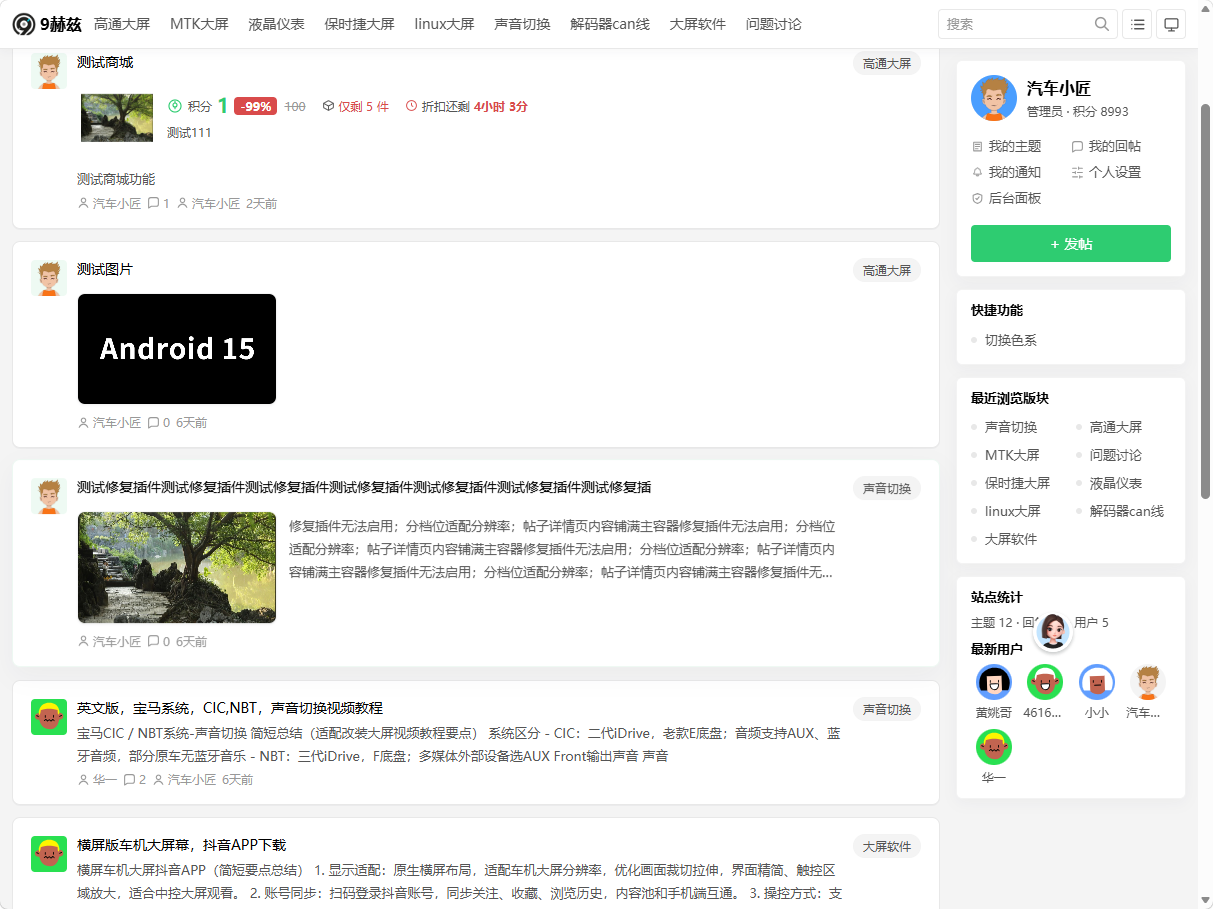
Task: Open 我的回帖 link
Action: [1106, 146]
